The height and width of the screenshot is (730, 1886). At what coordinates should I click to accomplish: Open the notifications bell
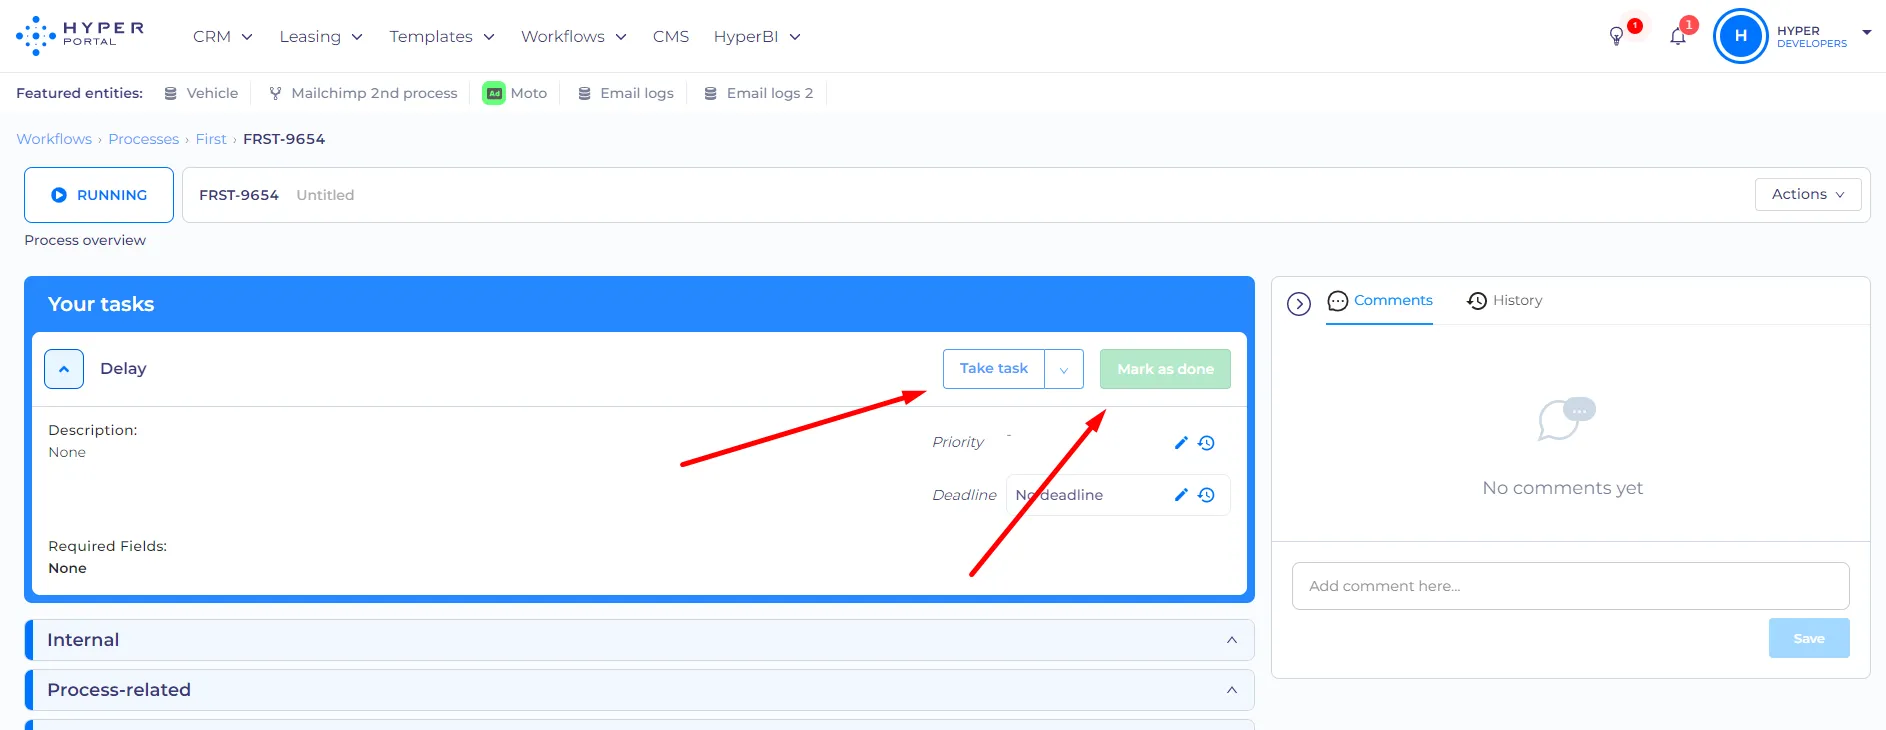click(1678, 37)
